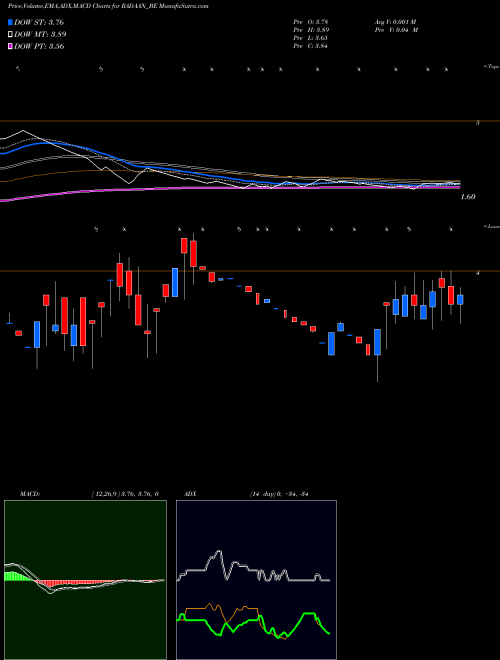500x660 pixels.
Task: Click the ADX '(14 day) 0, +34, -34' parameters
Action: pyautogui.click(x=279, y=494)
